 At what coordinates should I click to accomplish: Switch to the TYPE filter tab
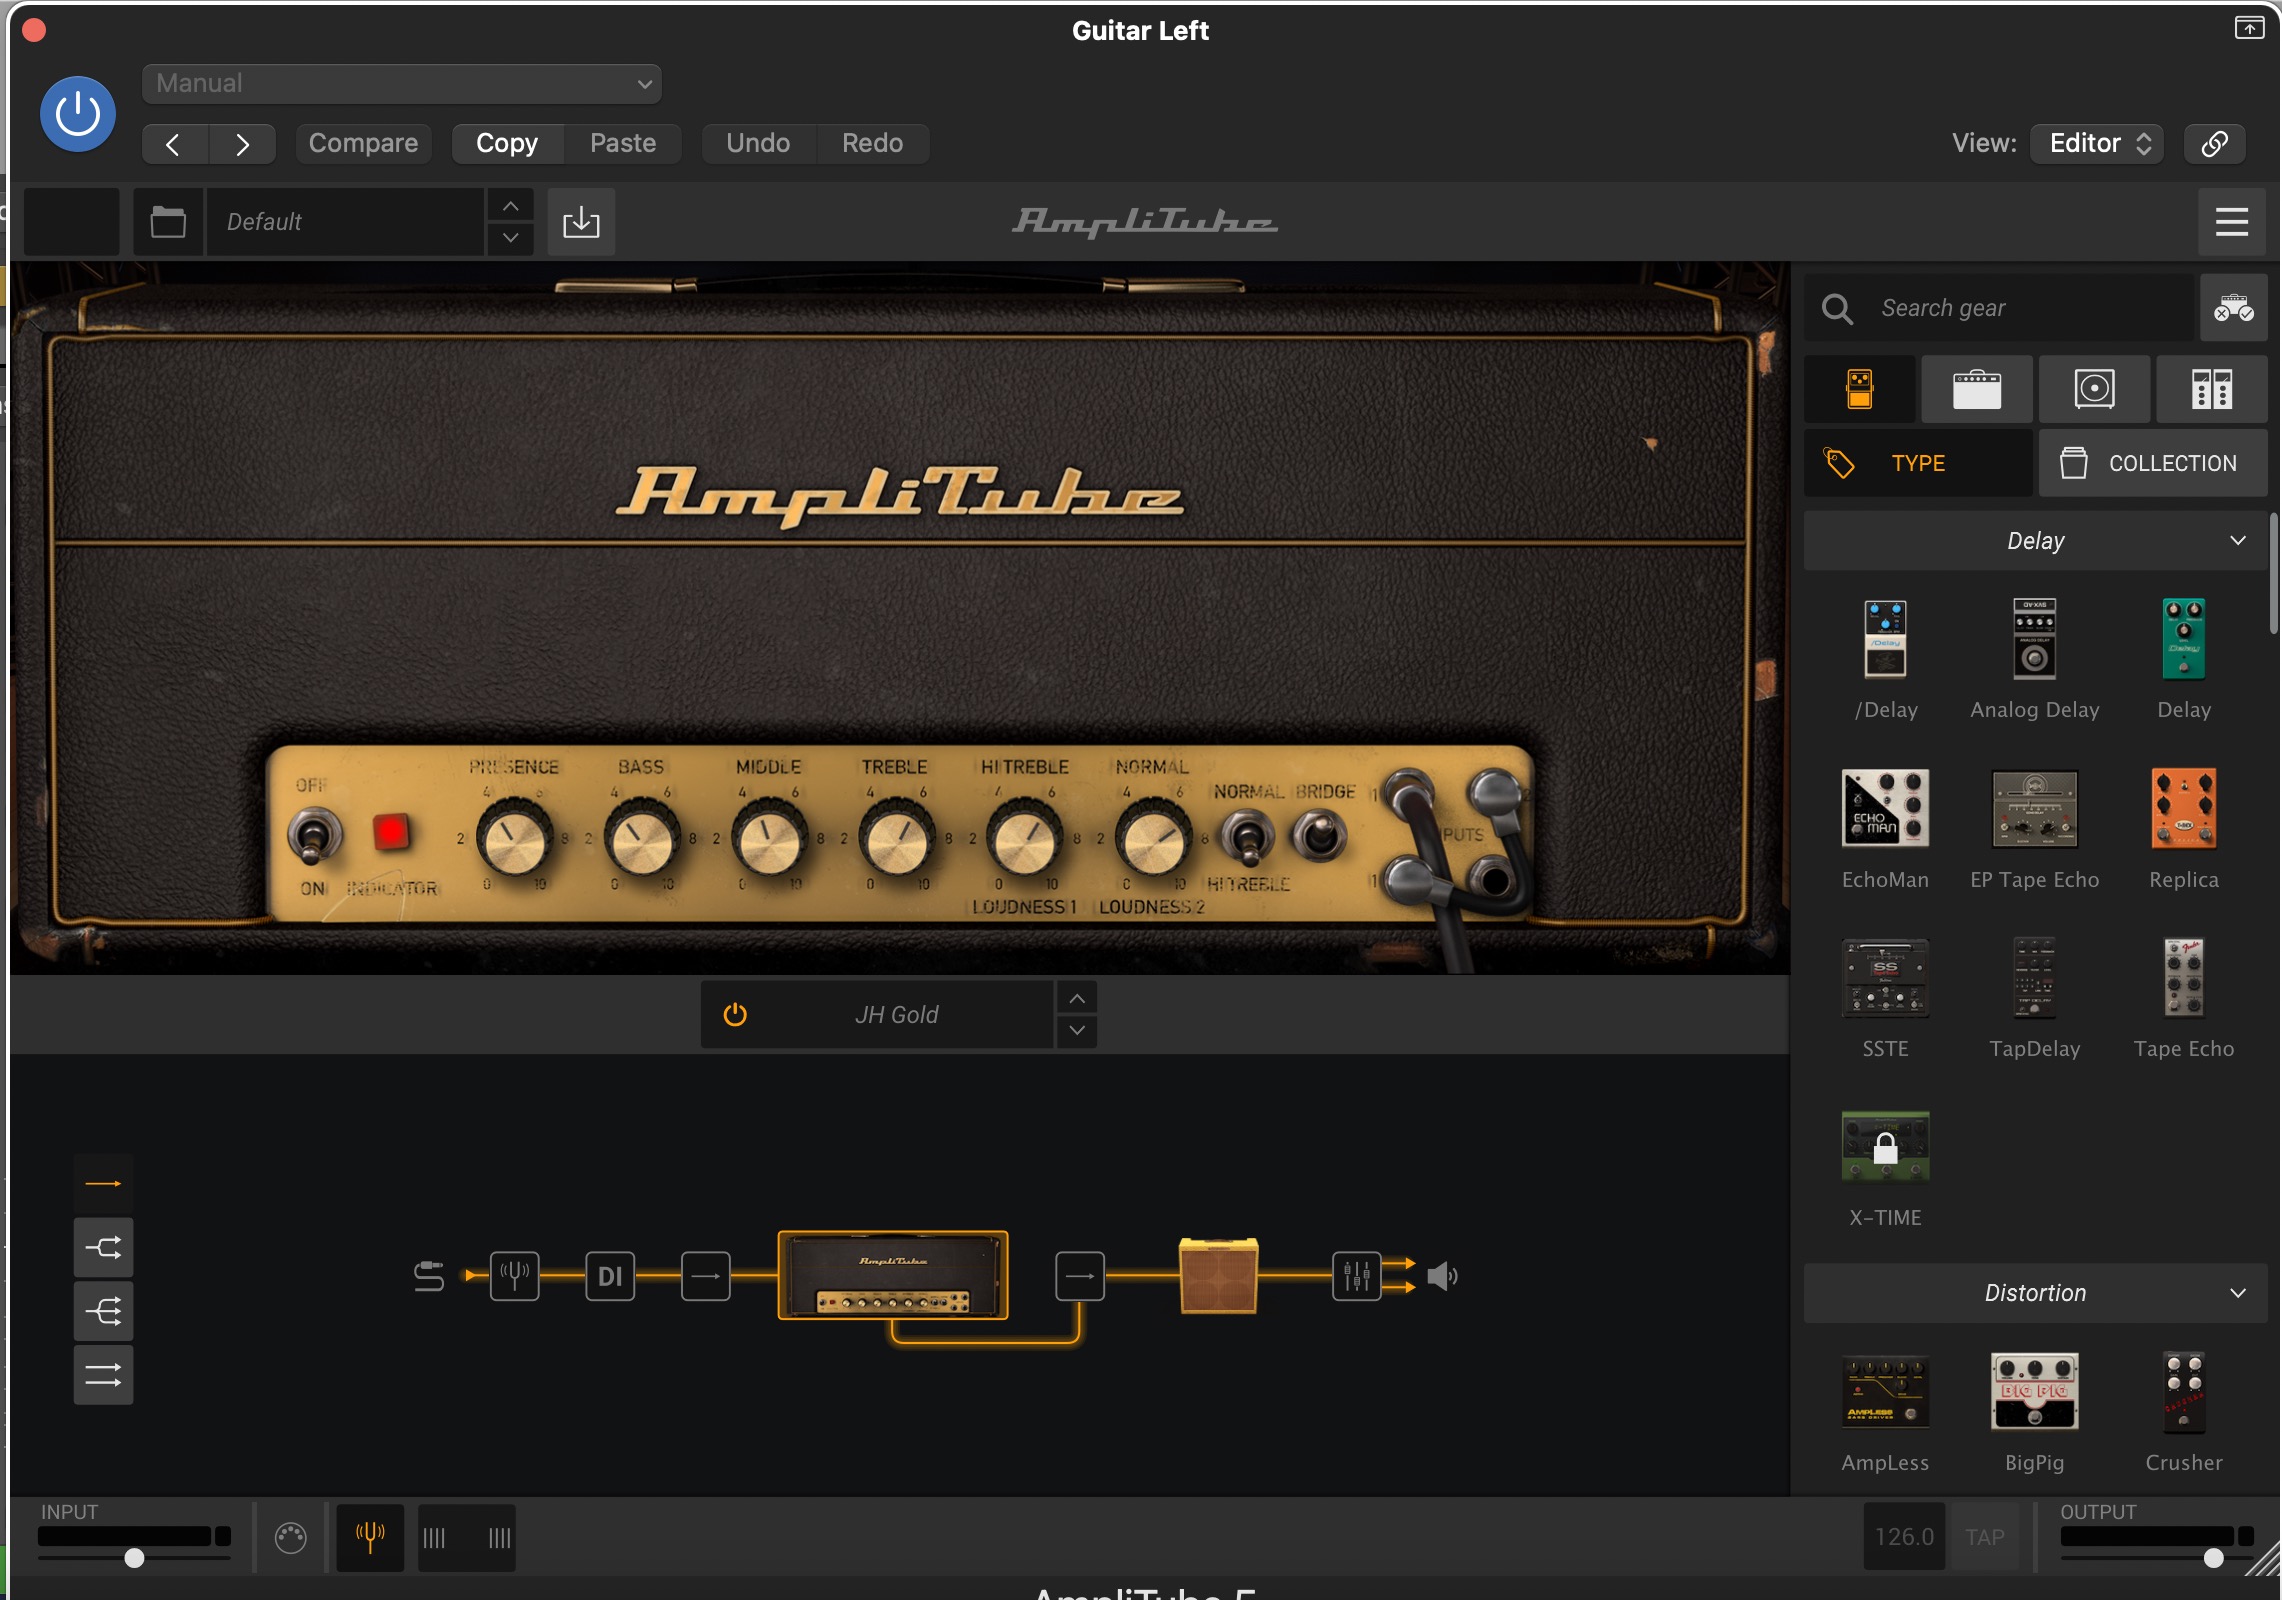click(x=1918, y=463)
